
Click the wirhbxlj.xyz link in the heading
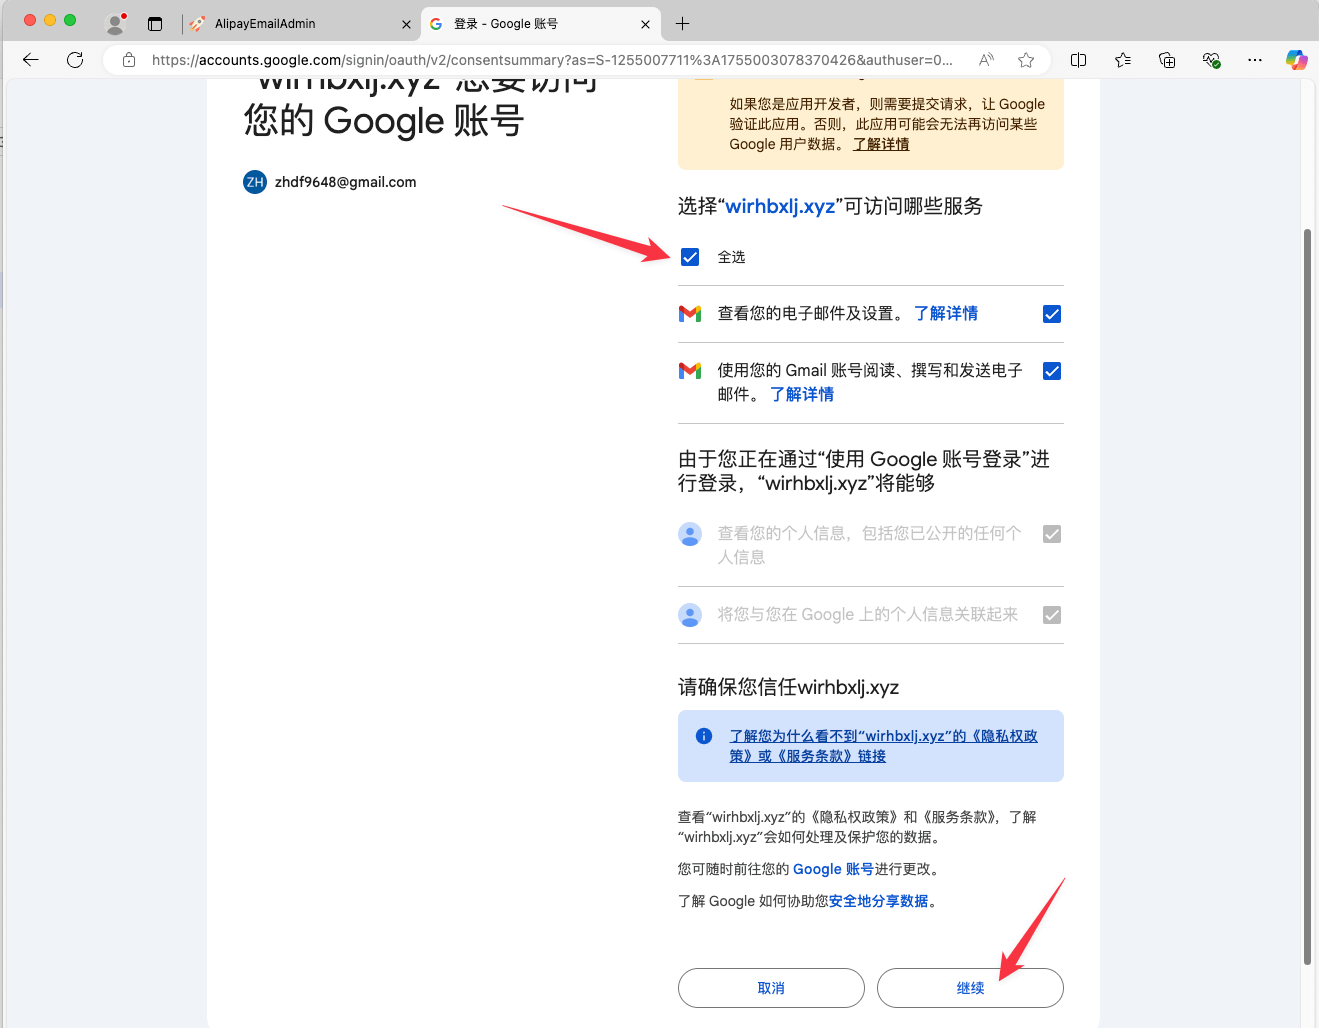click(780, 206)
